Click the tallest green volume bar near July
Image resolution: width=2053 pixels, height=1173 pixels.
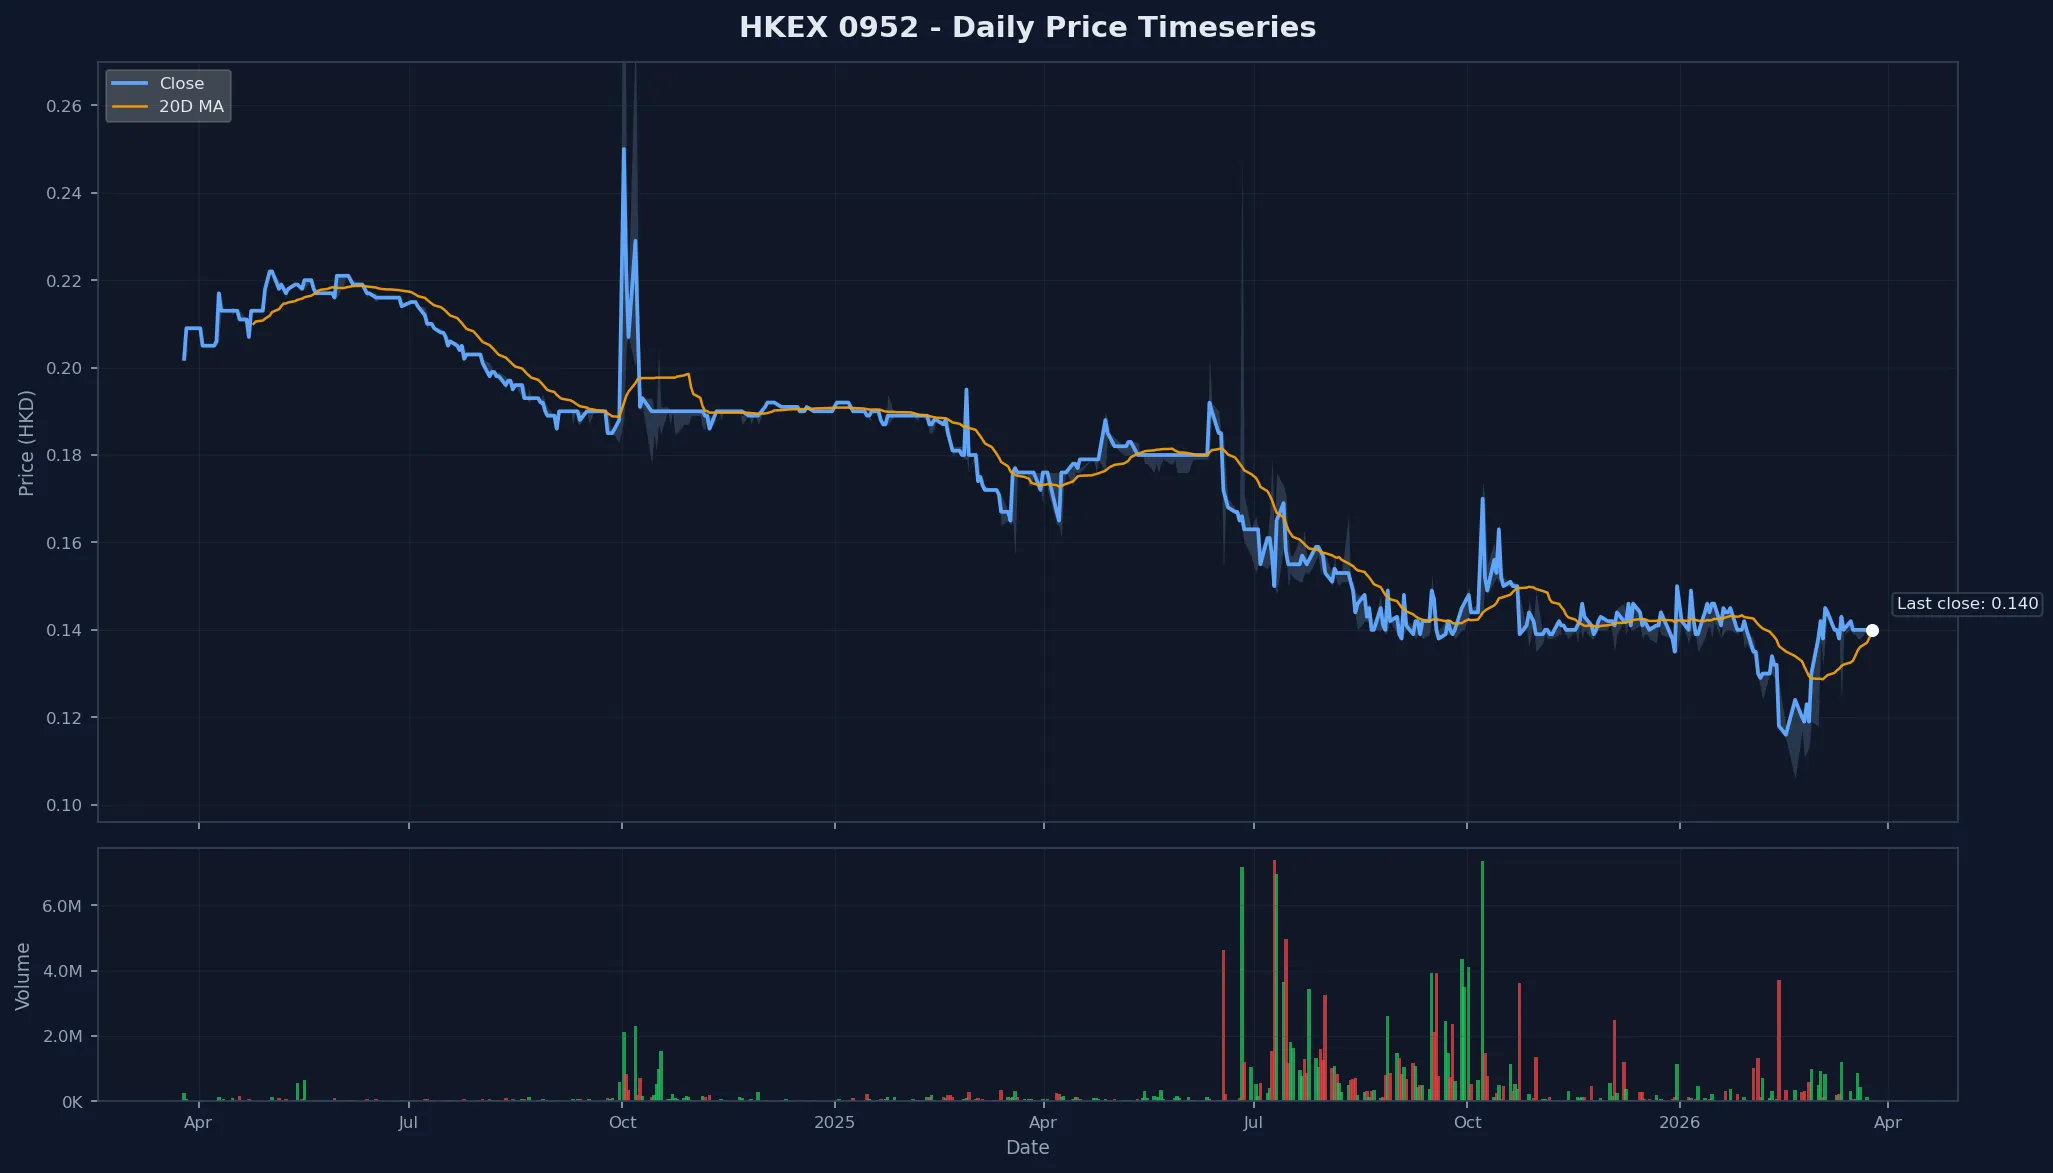pos(1241,950)
